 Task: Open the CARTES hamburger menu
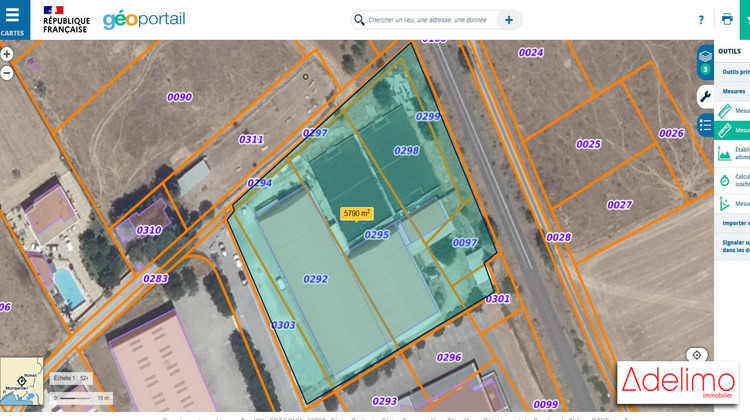(x=13, y=19)
